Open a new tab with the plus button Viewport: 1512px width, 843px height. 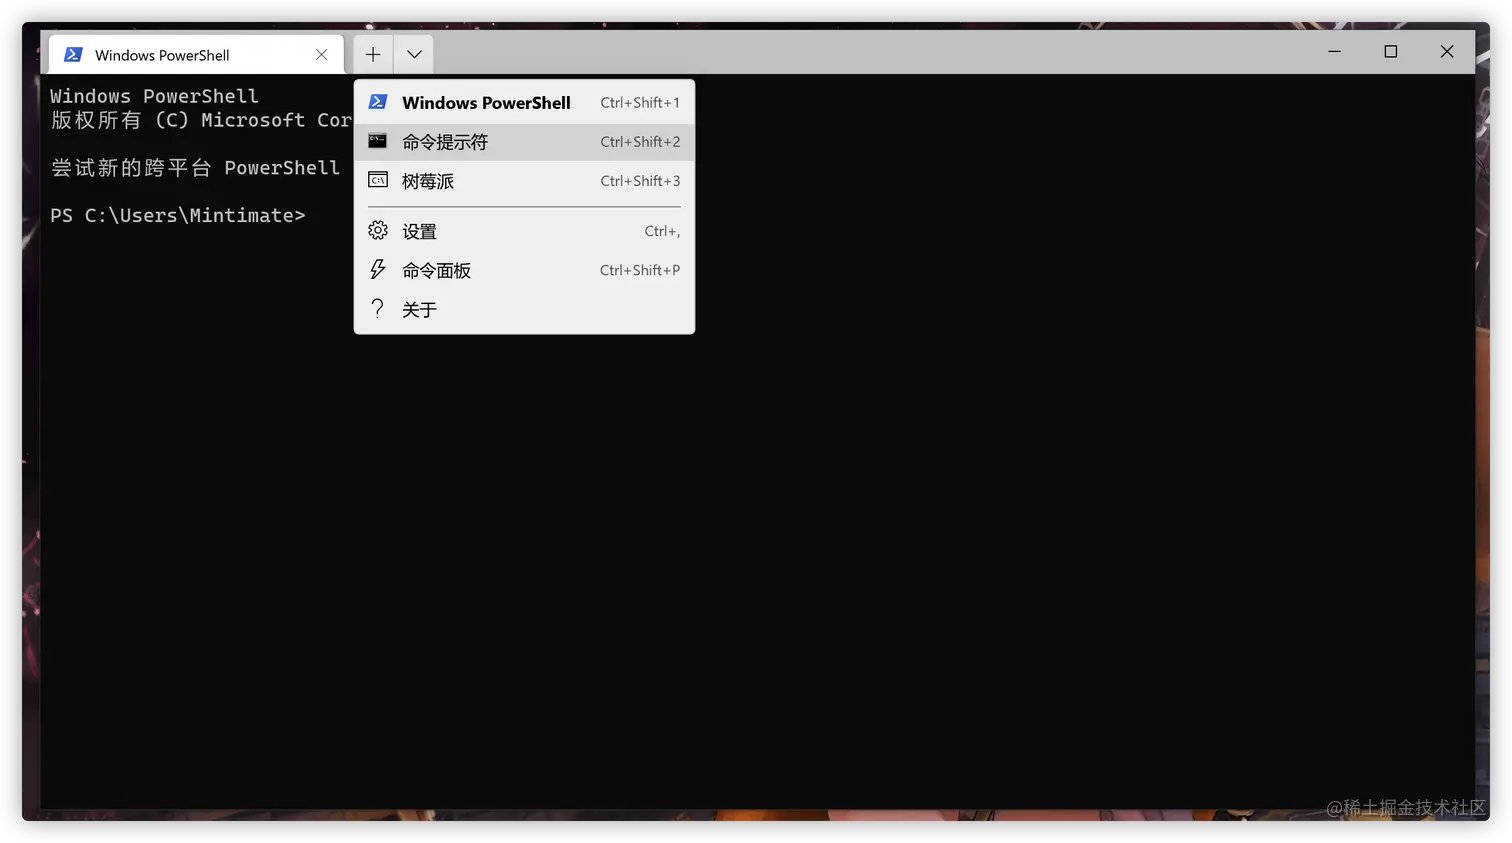[373, 55]
